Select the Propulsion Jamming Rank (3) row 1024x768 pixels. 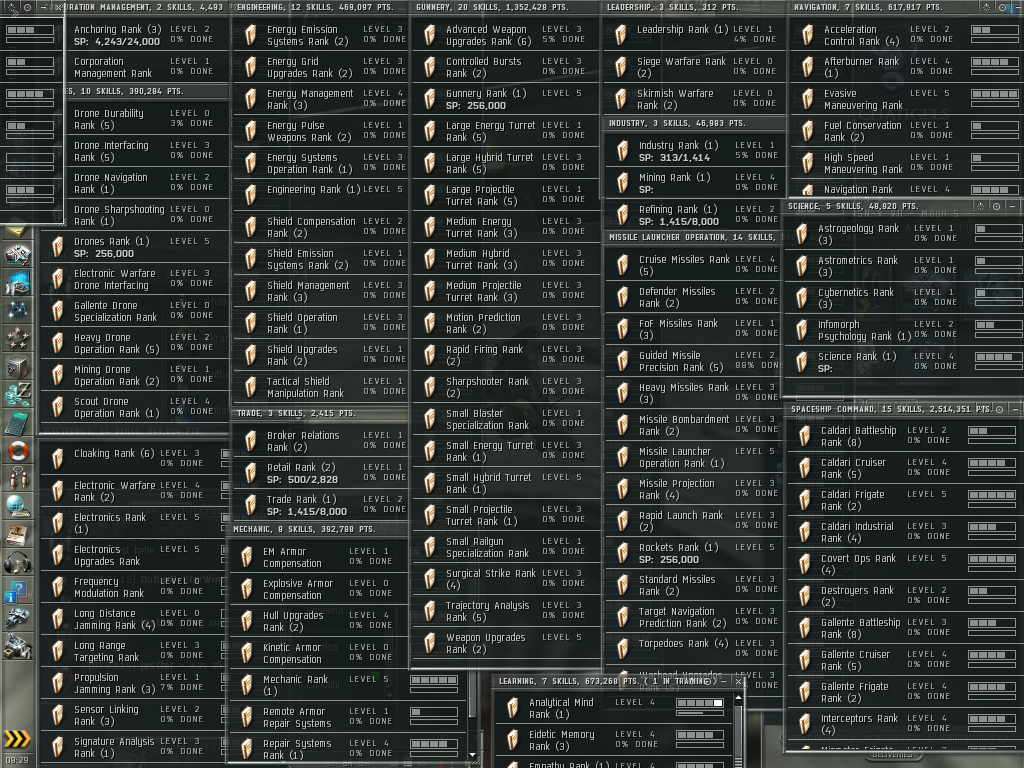pos(135,684)
